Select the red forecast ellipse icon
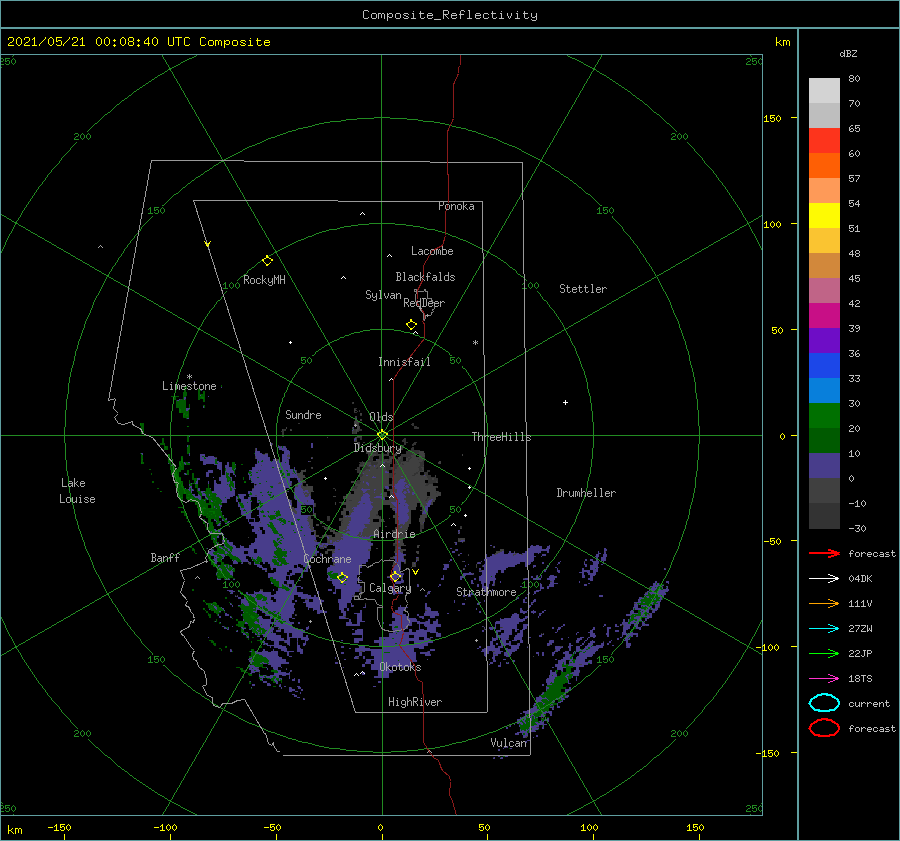The width and height of the screenshot is (900, 841). click(x=824, y=728)
